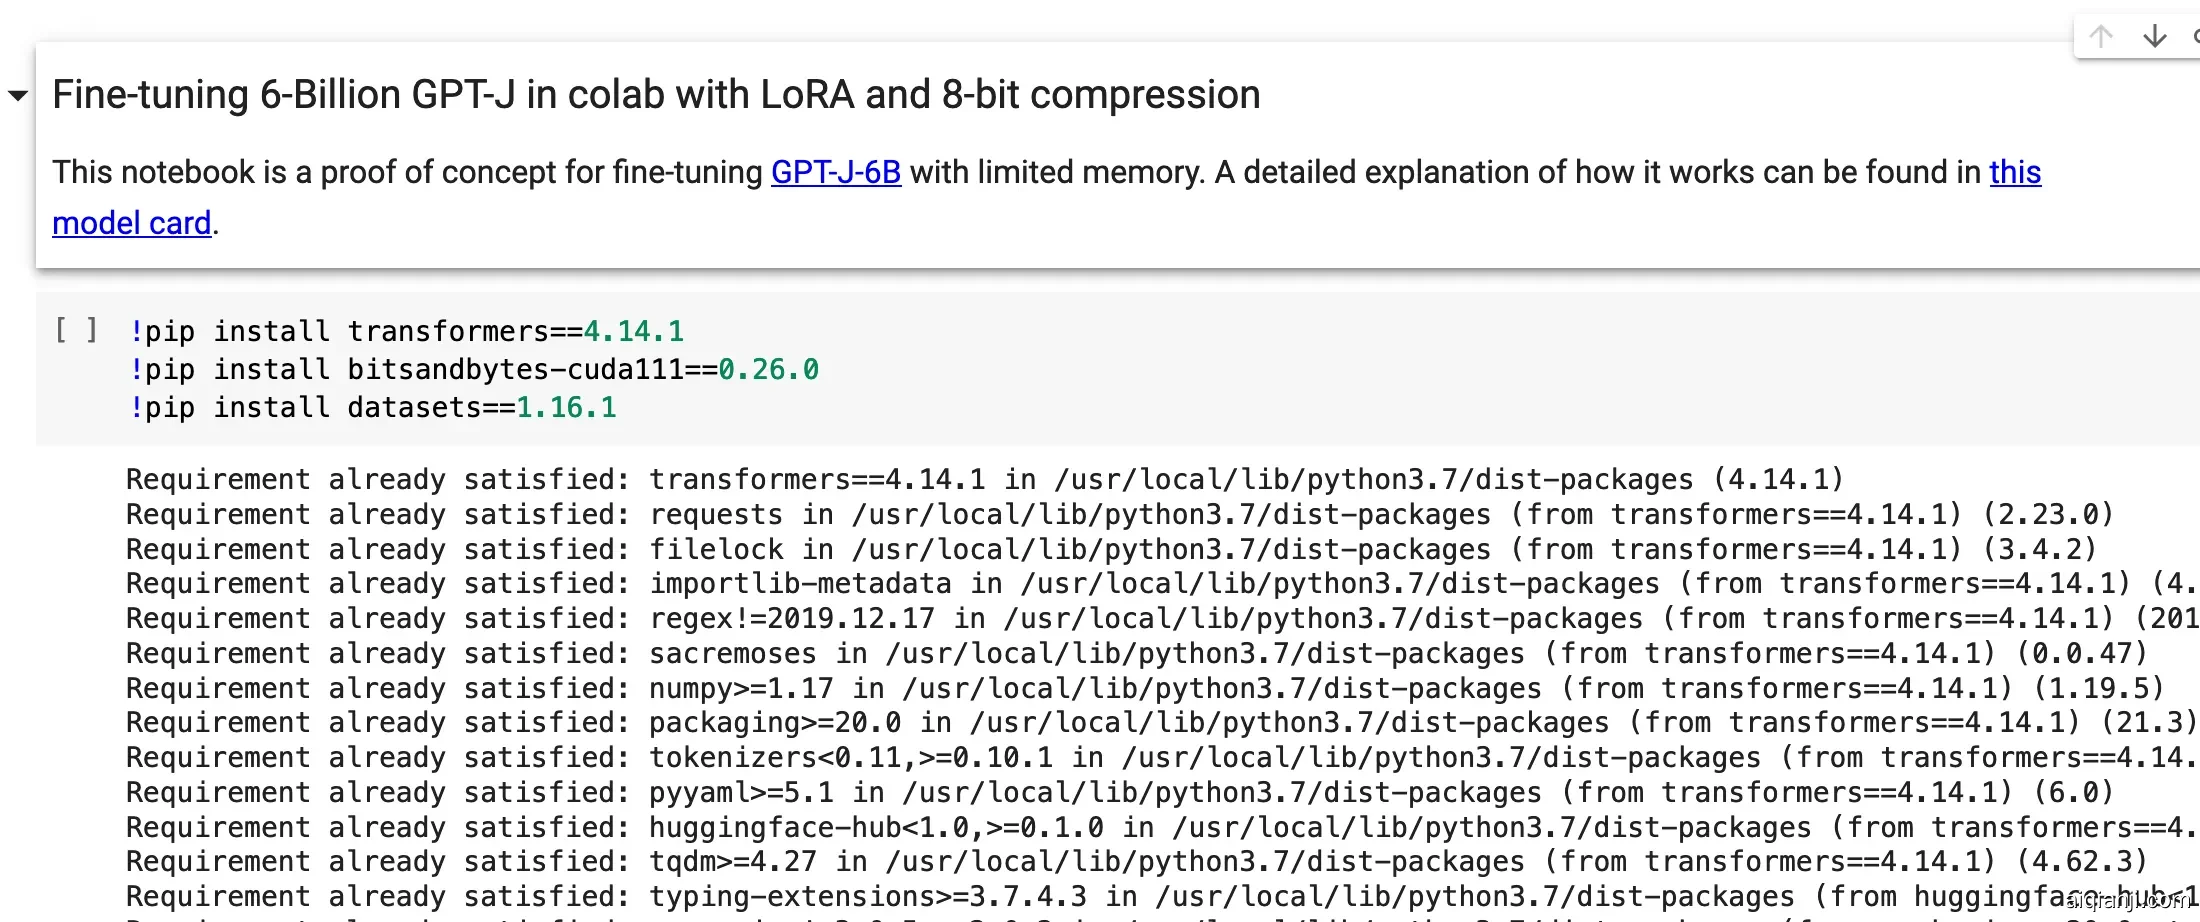Click the filelock requirement output line
Image resolution: width=2200 pixels, height=922 pixels.
[x=1110, y=550]
